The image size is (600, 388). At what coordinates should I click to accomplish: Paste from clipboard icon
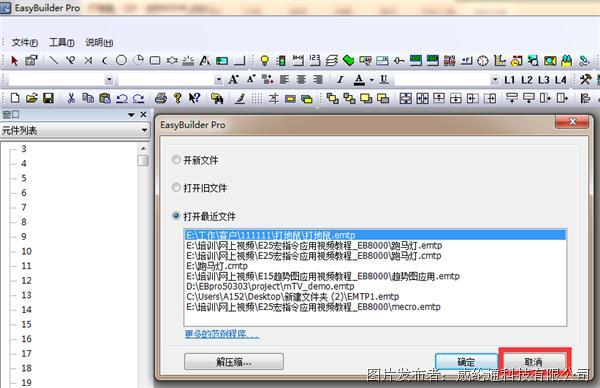[104, 98]
